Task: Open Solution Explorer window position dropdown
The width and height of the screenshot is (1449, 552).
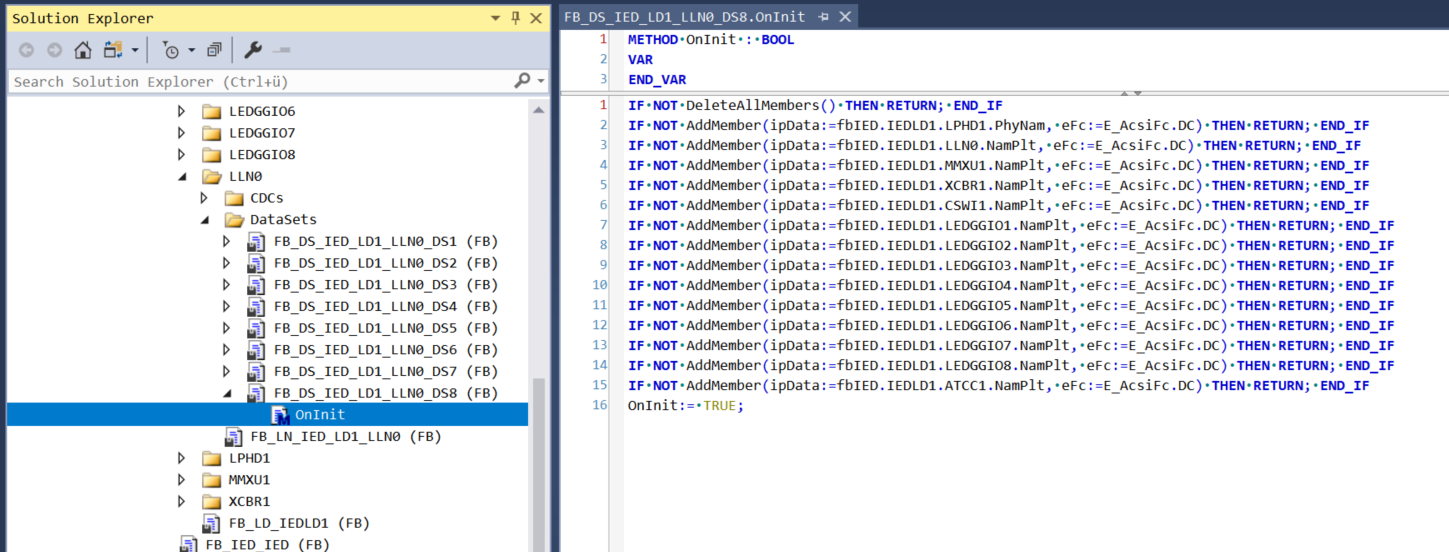Action: pyautogui.click(x=496, y=18)
